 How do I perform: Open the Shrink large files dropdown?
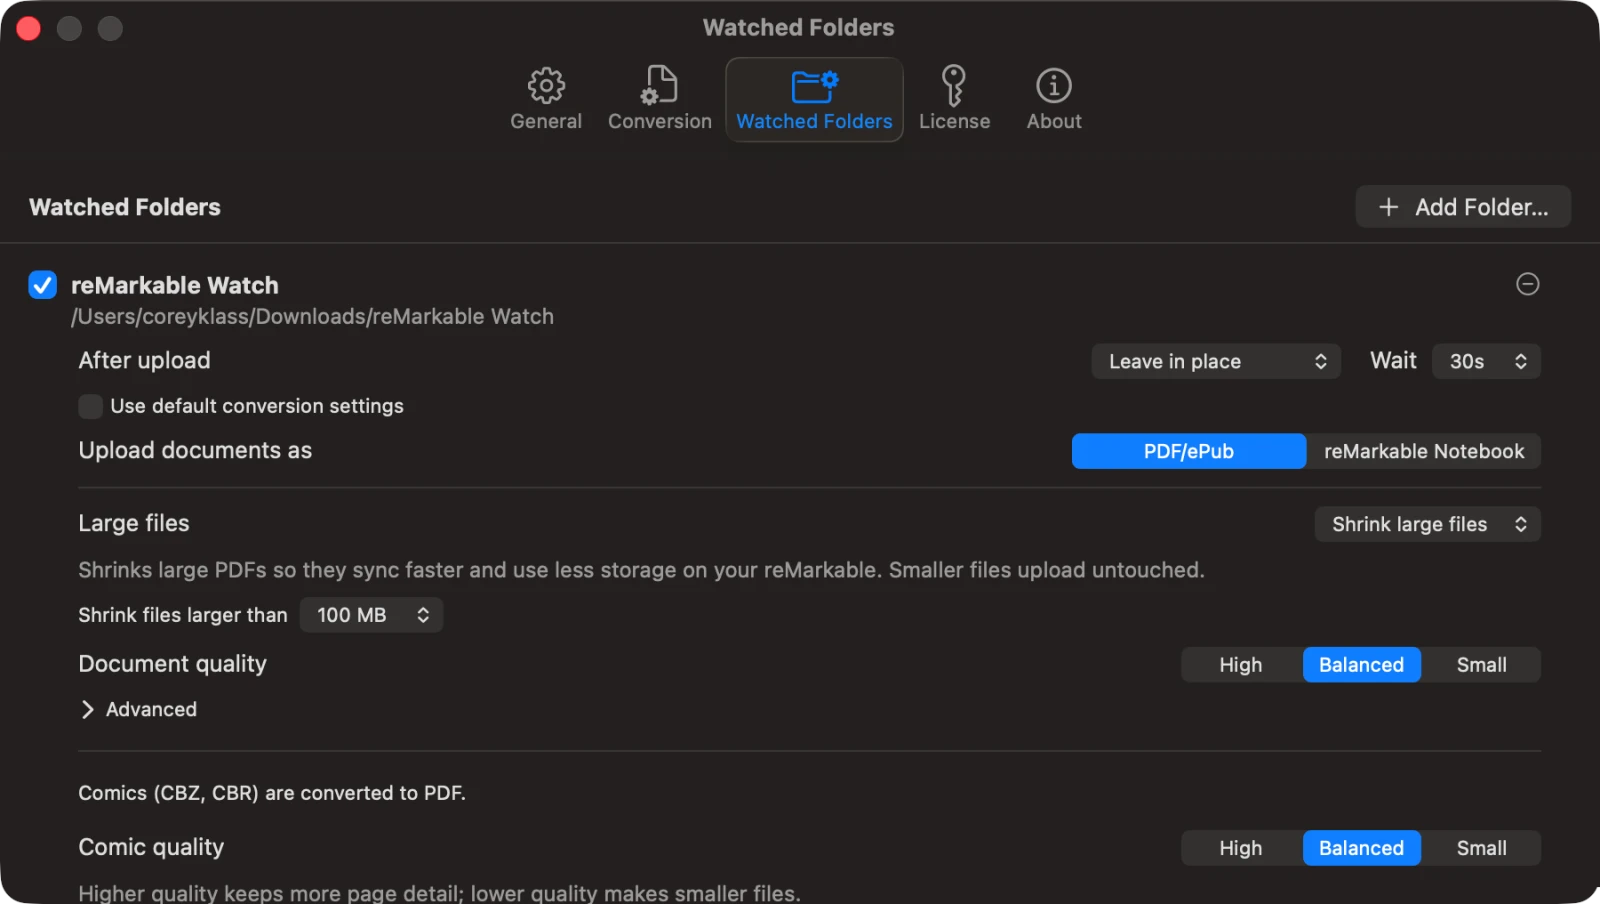tap(1427, 524)
